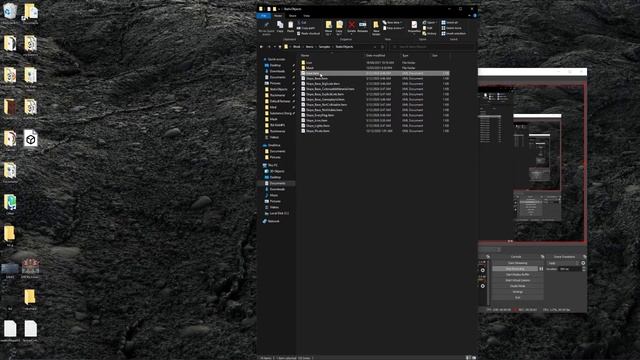Click the Explorer search box
Screen dimensions: 640x360
[x=432, y=47]
